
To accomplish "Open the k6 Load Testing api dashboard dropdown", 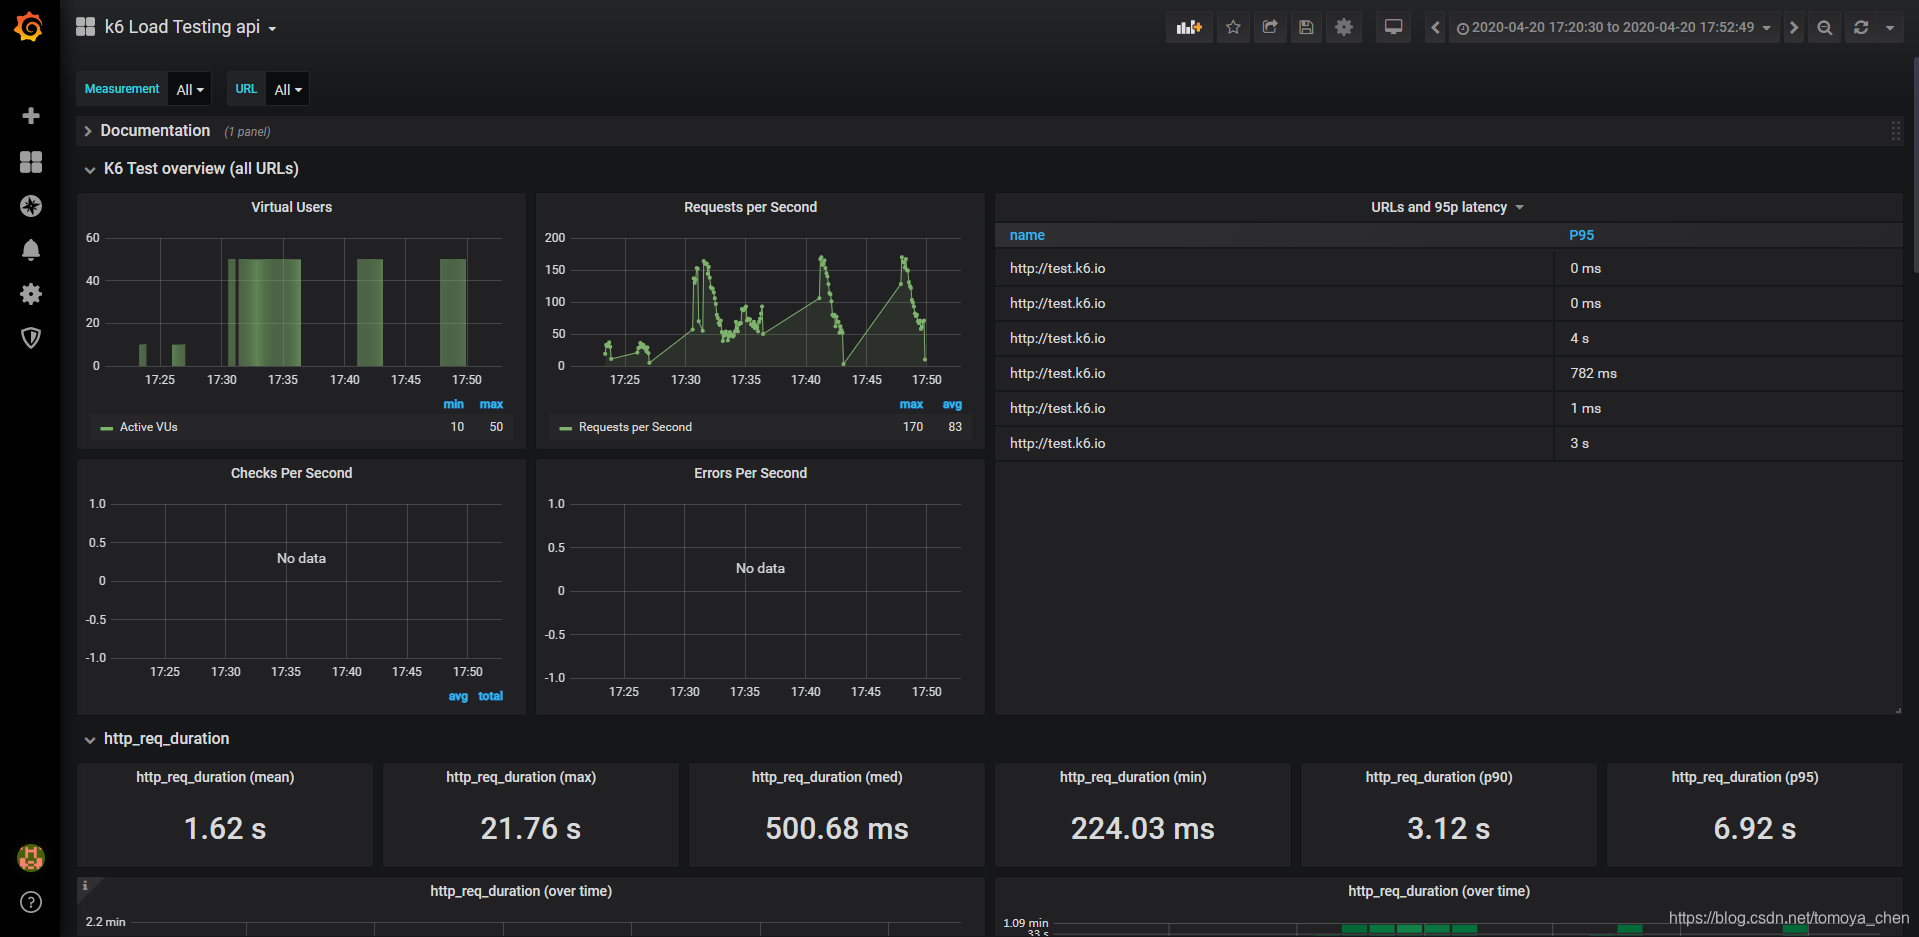I will (190, 27).
